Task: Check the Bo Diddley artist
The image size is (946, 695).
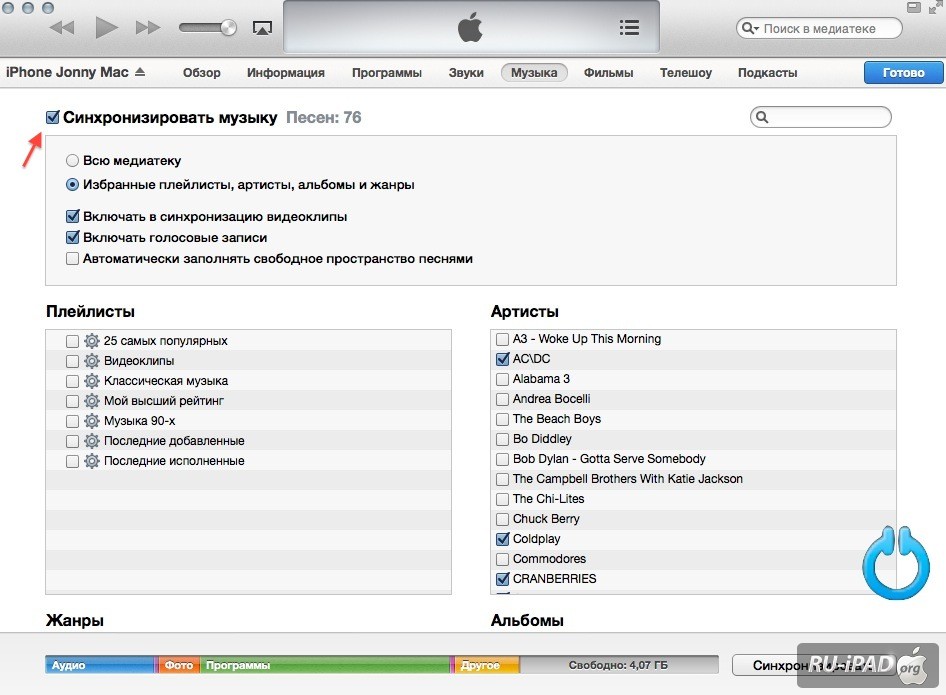Action: point(502,439)
